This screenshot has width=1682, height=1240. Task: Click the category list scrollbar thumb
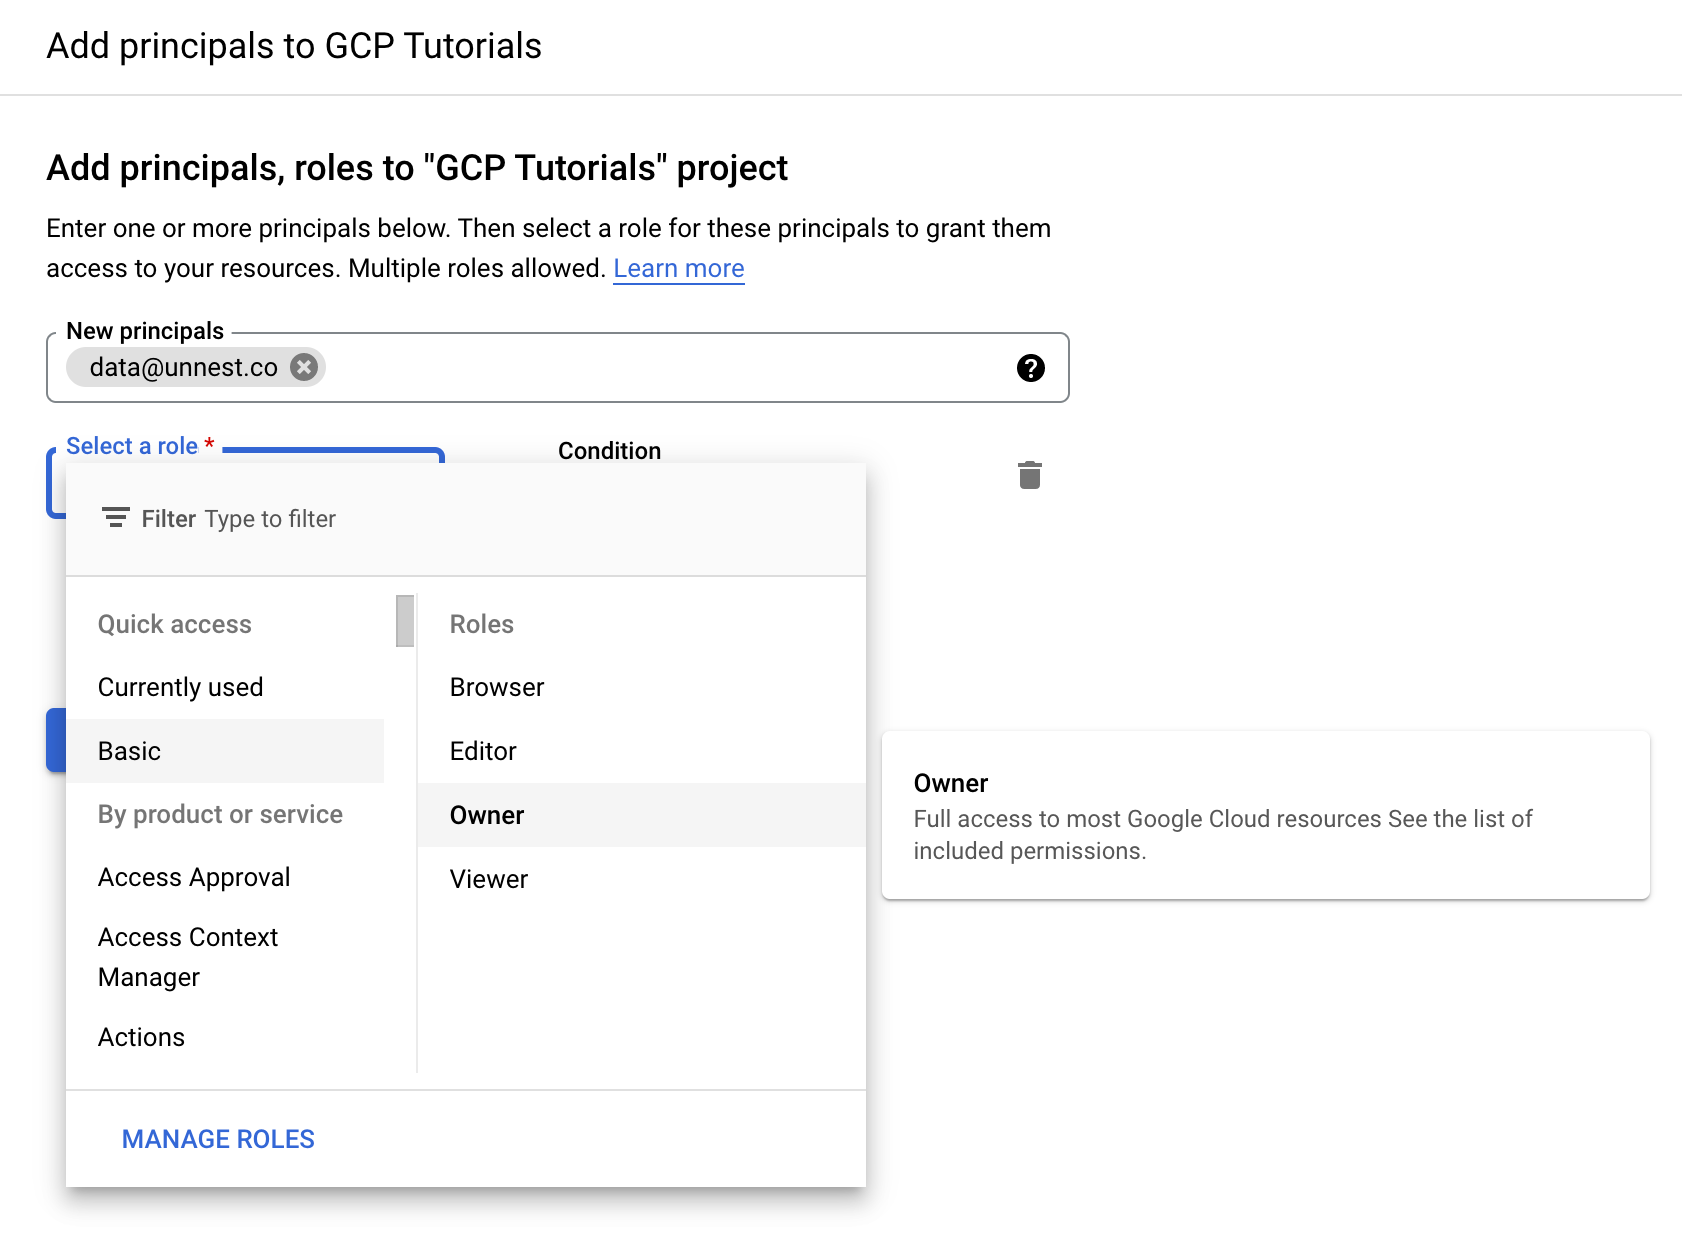(405, 621)
